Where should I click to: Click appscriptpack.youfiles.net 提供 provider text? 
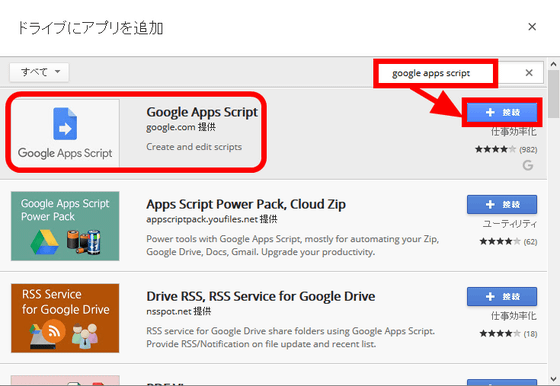211,219
